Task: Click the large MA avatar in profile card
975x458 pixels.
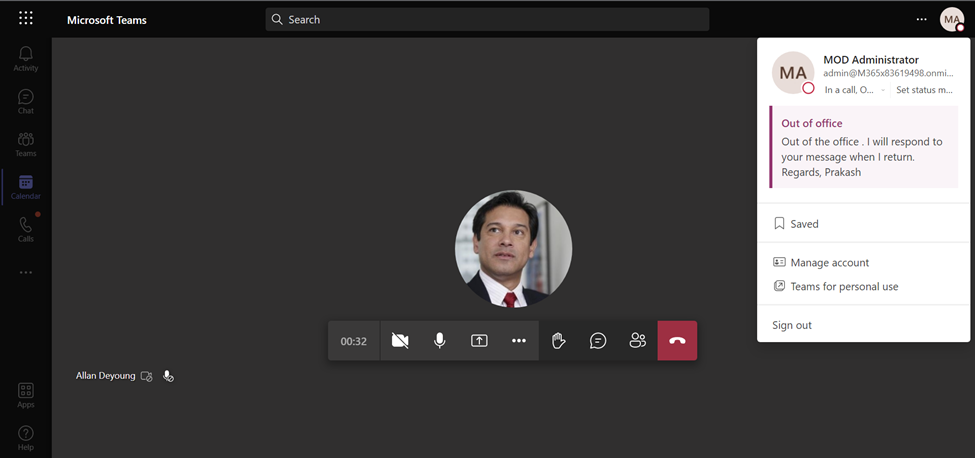Action: tap(793, 73)
